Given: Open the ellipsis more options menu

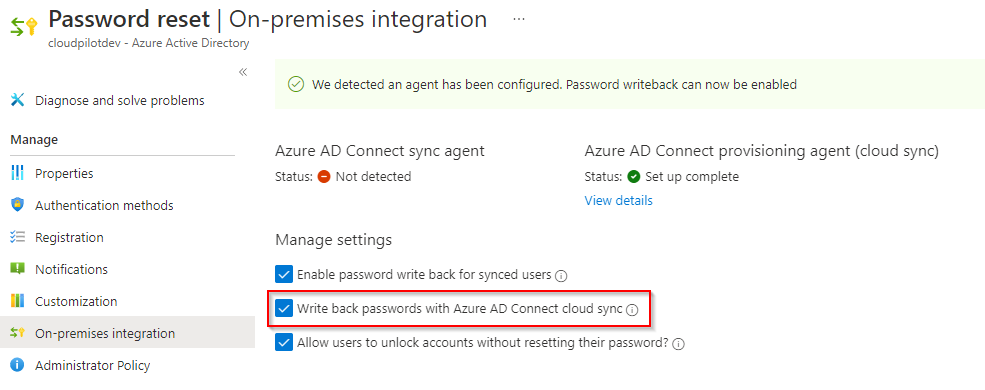Looking at the screenshot, I should (518, 19).
